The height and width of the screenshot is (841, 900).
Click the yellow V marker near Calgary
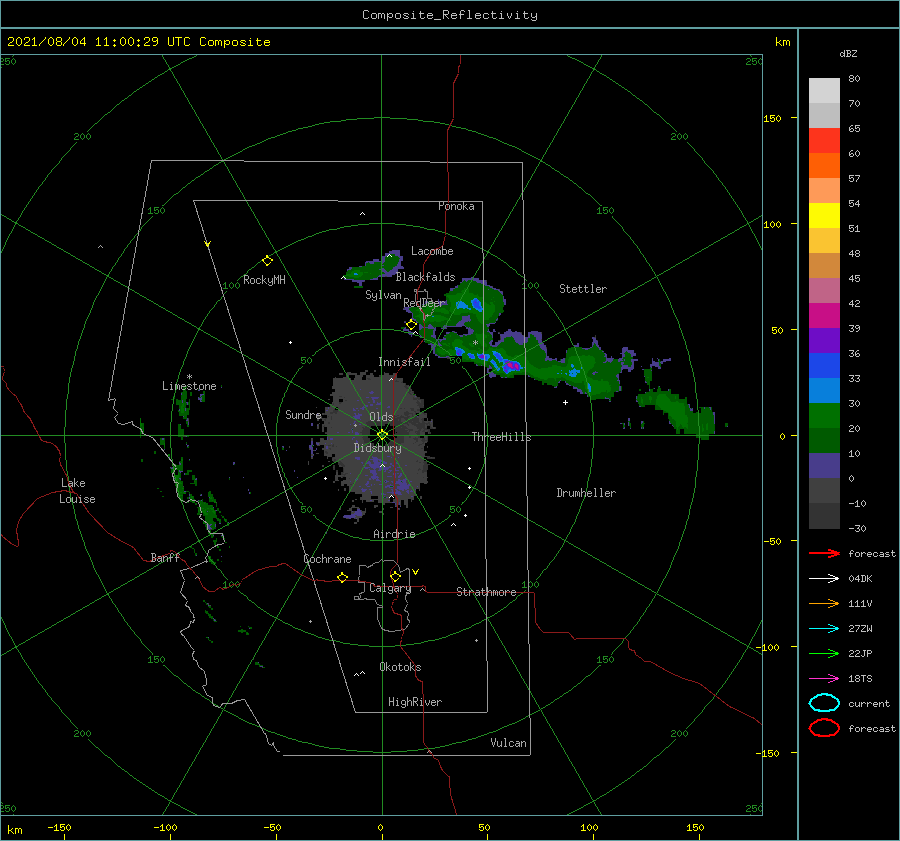(415, 572)
